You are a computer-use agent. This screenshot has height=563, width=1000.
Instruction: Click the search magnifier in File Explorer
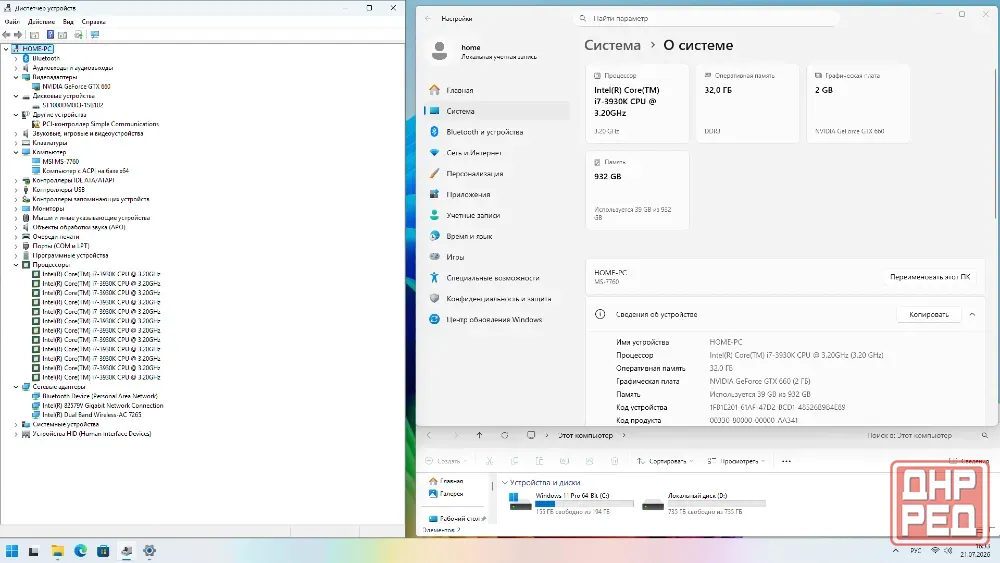point(985,435)
